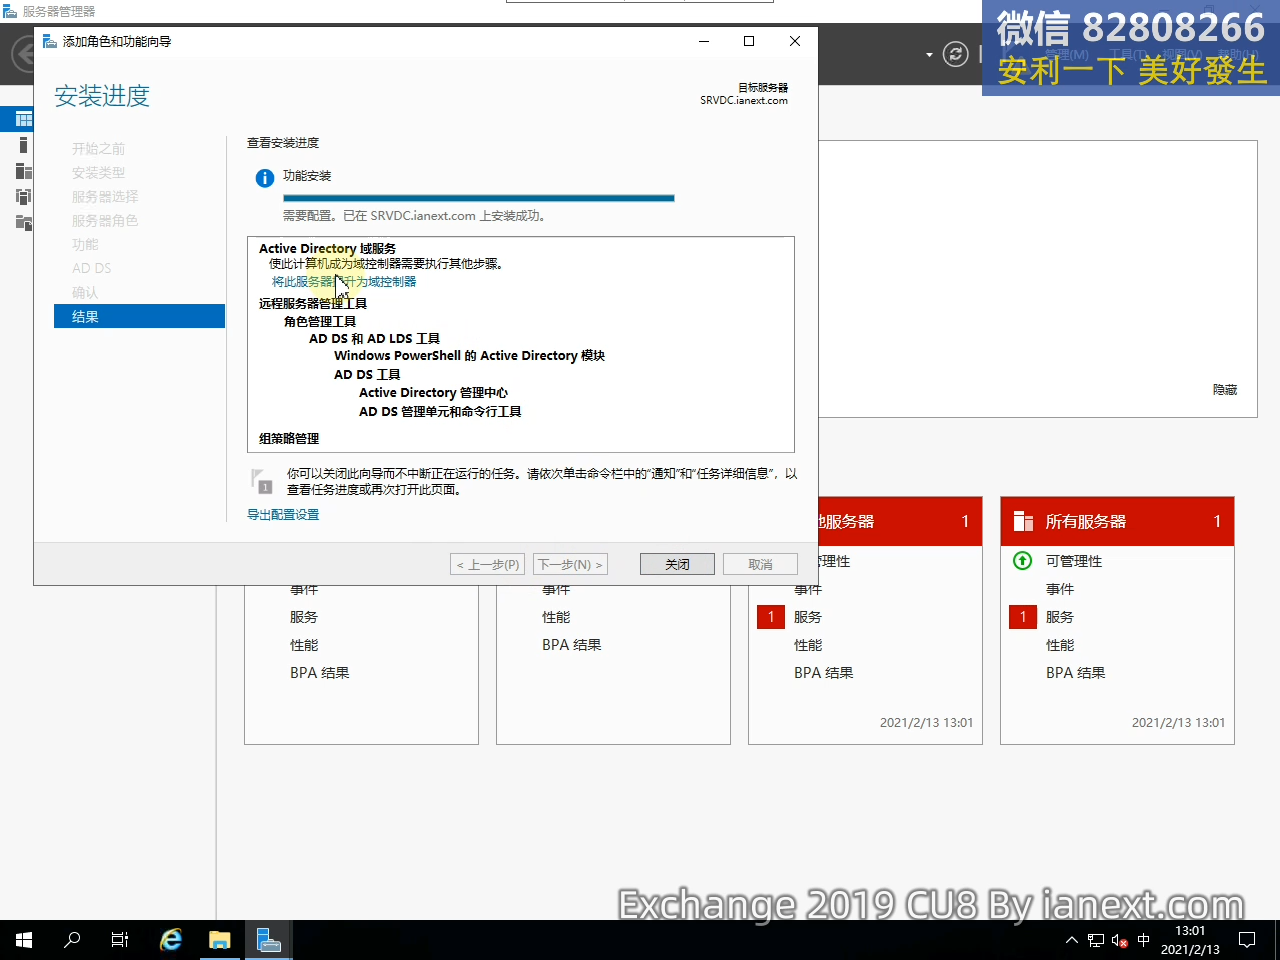Image resolution: width=1280 pixels, height=960 pixels.
Task: Click the 取消 button
Action: [760, 564]
